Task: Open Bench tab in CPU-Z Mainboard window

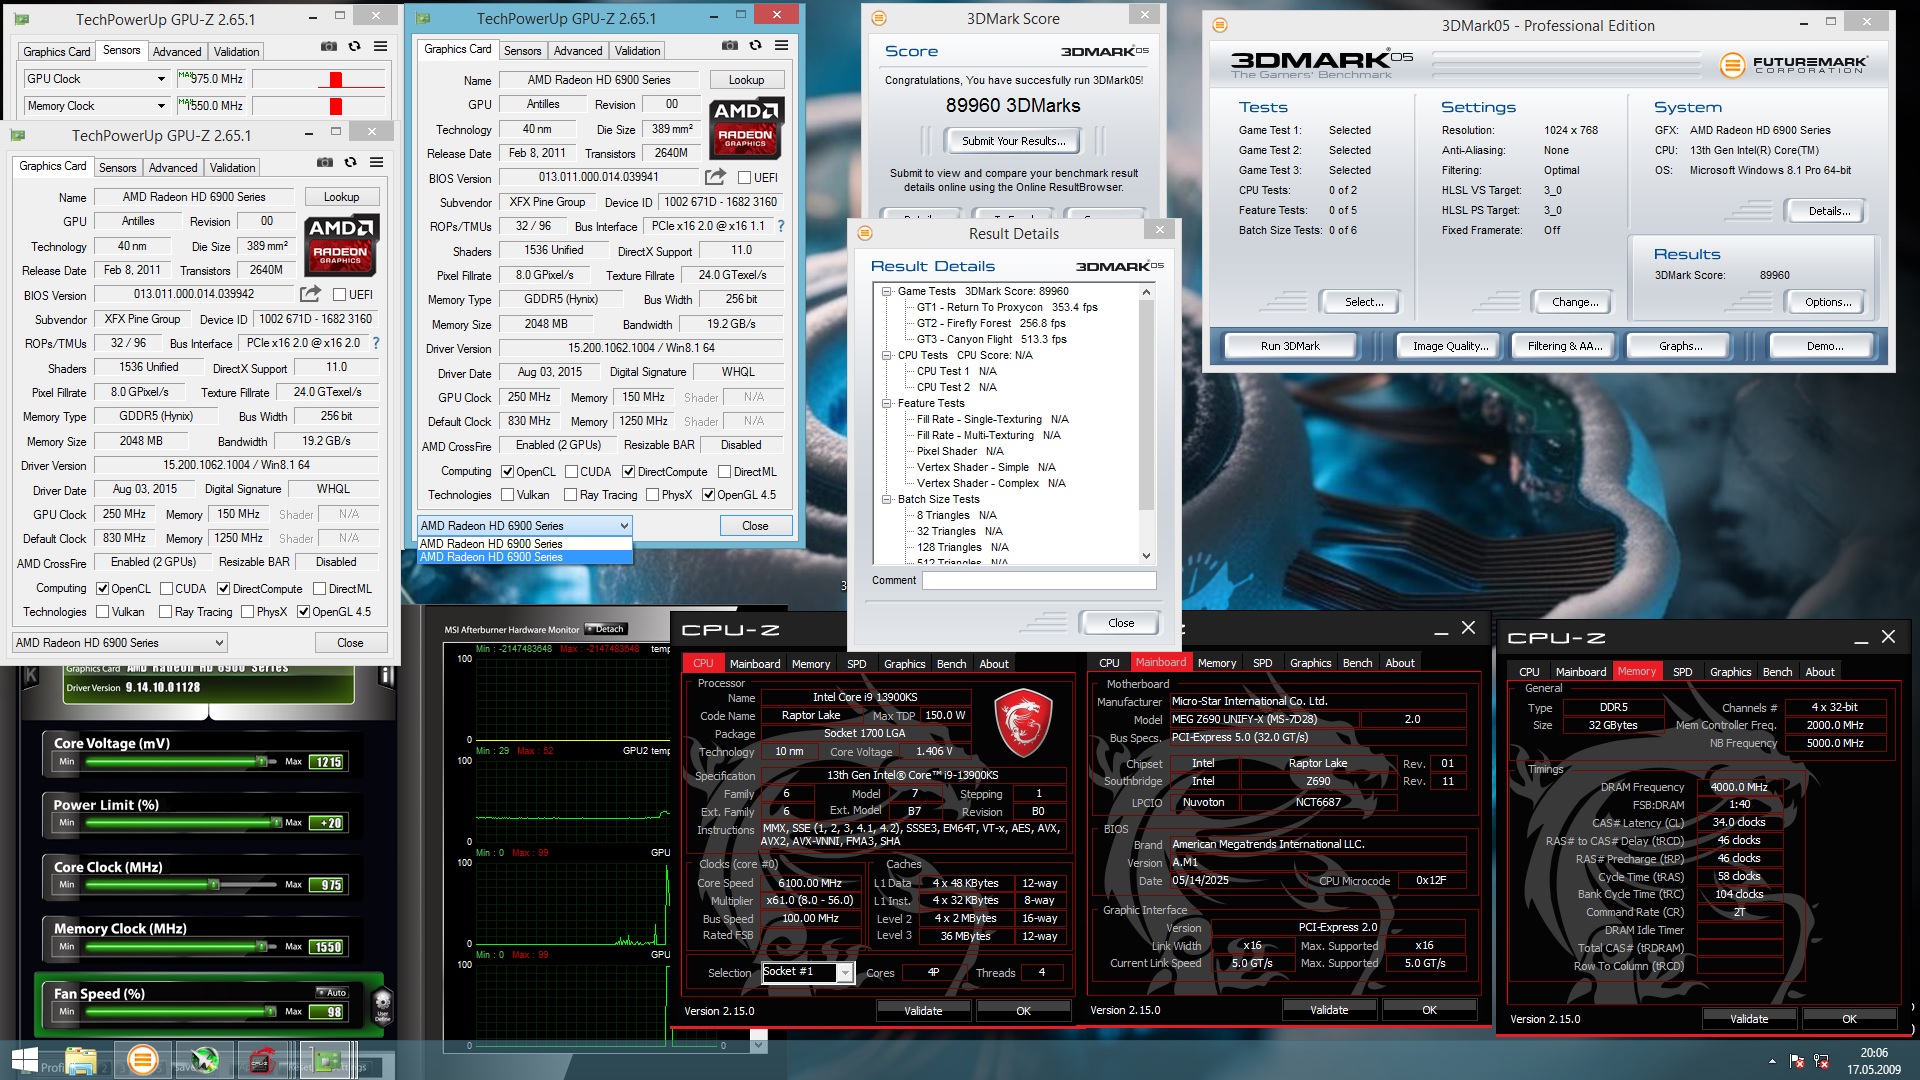Action: 1357,663
